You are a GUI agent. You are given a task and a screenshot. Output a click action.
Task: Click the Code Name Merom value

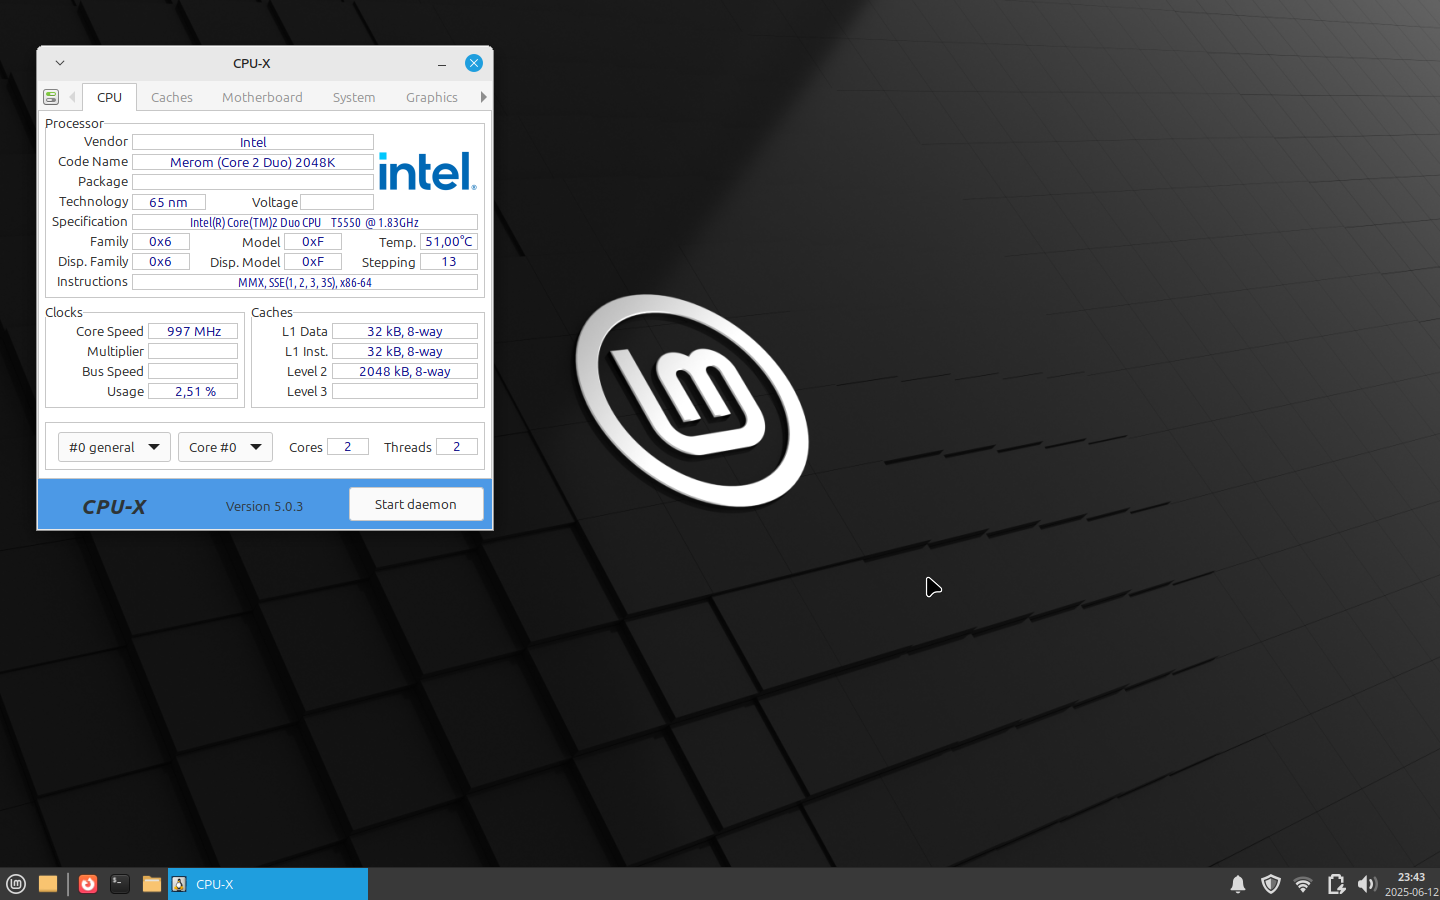253,162
